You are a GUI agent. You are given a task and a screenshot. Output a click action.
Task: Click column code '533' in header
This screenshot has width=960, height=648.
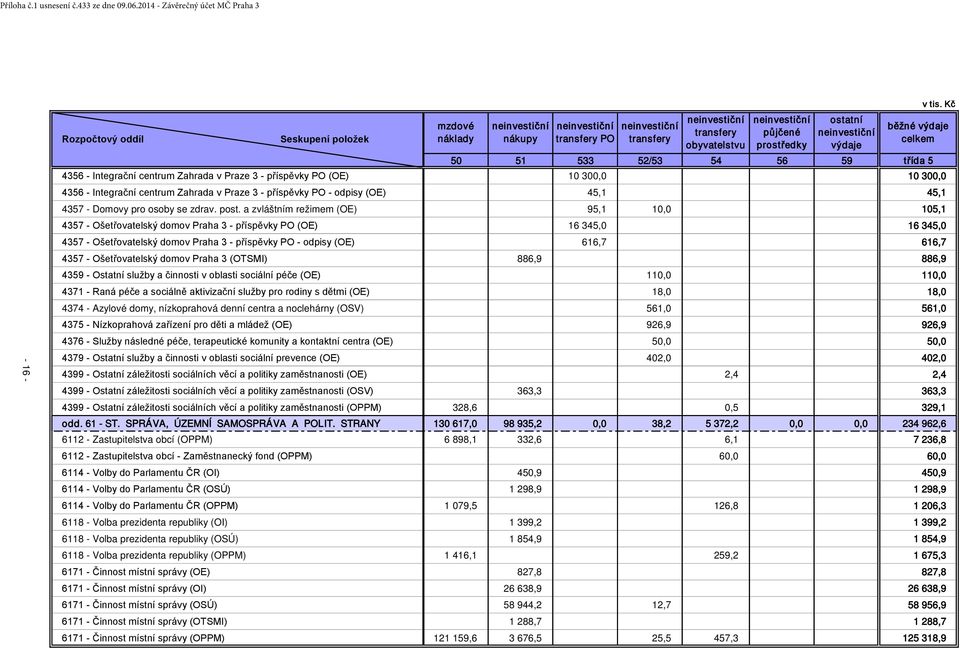tap(585, 160)
